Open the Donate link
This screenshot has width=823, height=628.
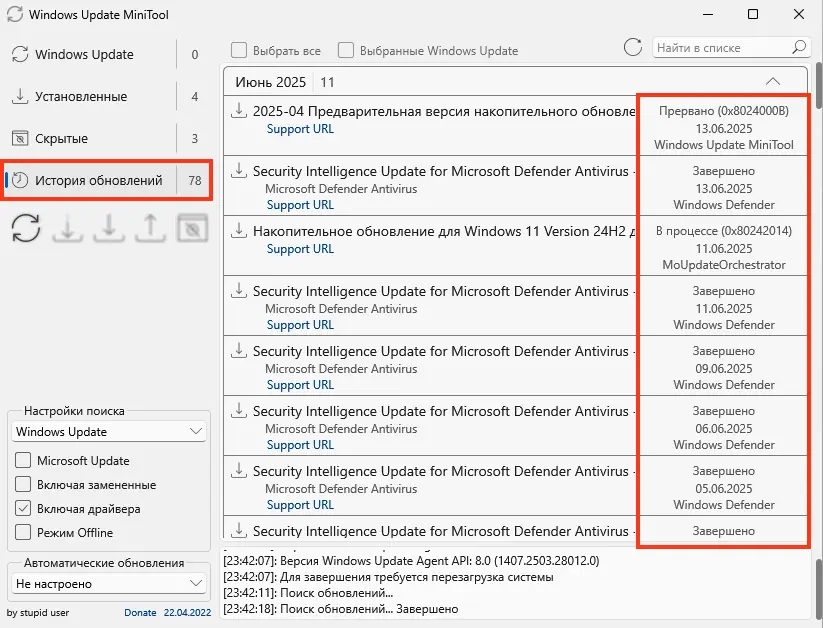click(x=140, y=612)
